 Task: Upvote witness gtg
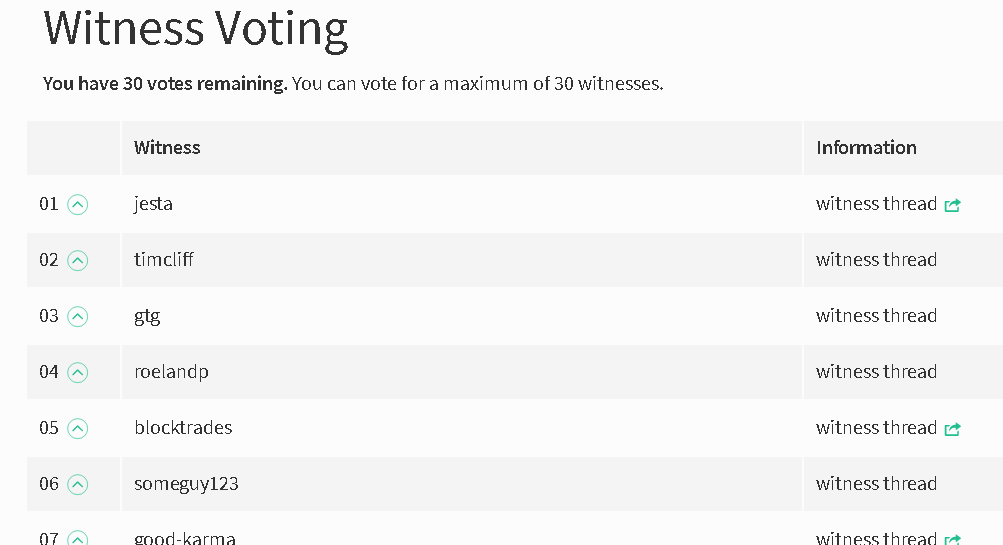tap(77, 317)
